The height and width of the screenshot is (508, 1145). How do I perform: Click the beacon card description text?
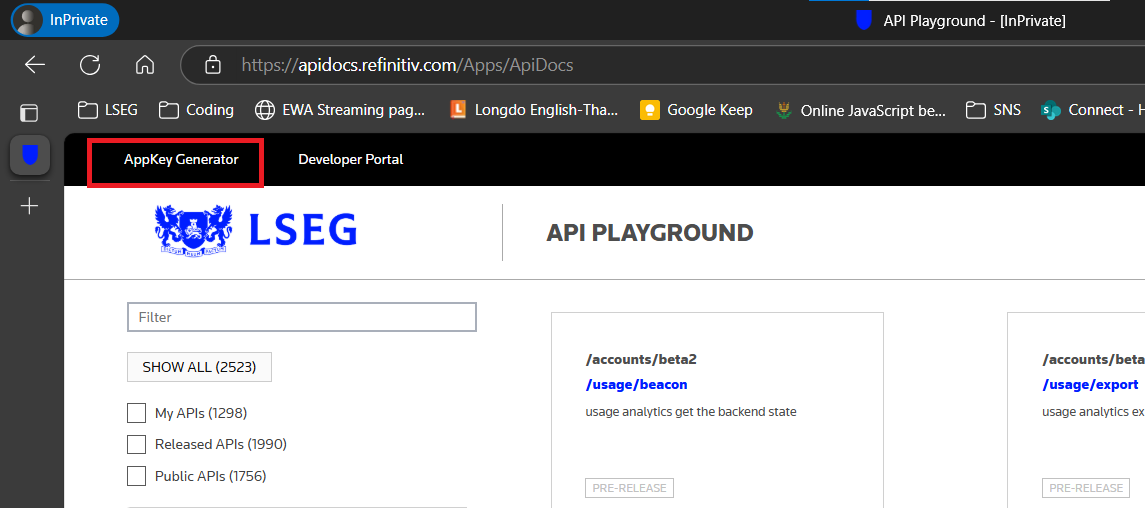pos(691,412)
